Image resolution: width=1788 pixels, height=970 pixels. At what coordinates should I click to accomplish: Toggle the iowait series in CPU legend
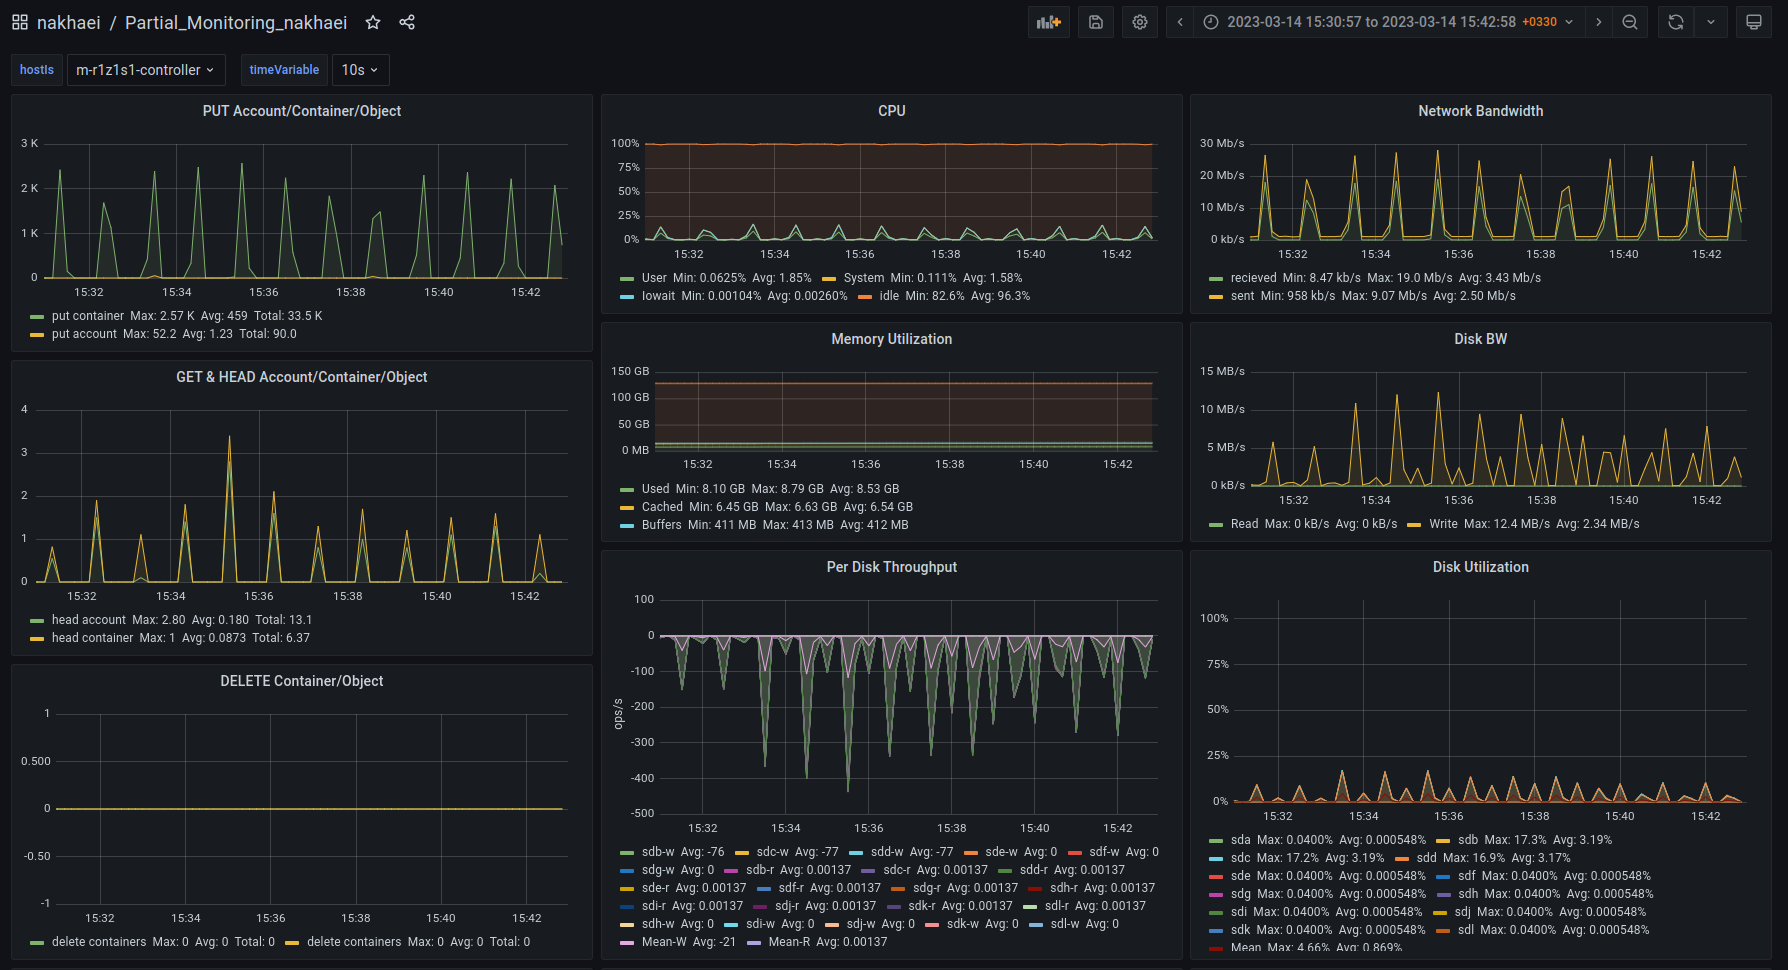659,296
